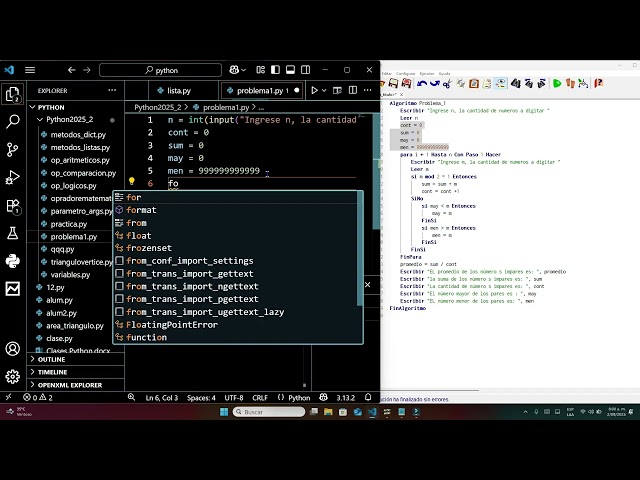This screenshot has height=480, width=640.
Task: Select 'for' autocomplete suggestion
Action: (236, 198)
